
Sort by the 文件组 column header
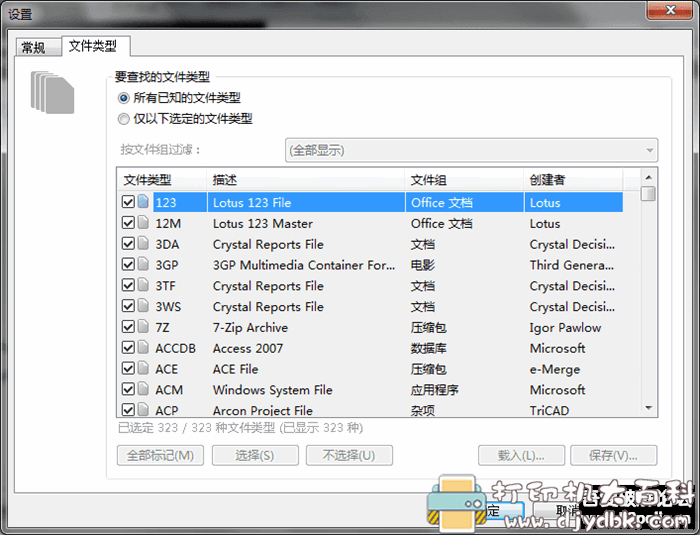click(464, 180)
